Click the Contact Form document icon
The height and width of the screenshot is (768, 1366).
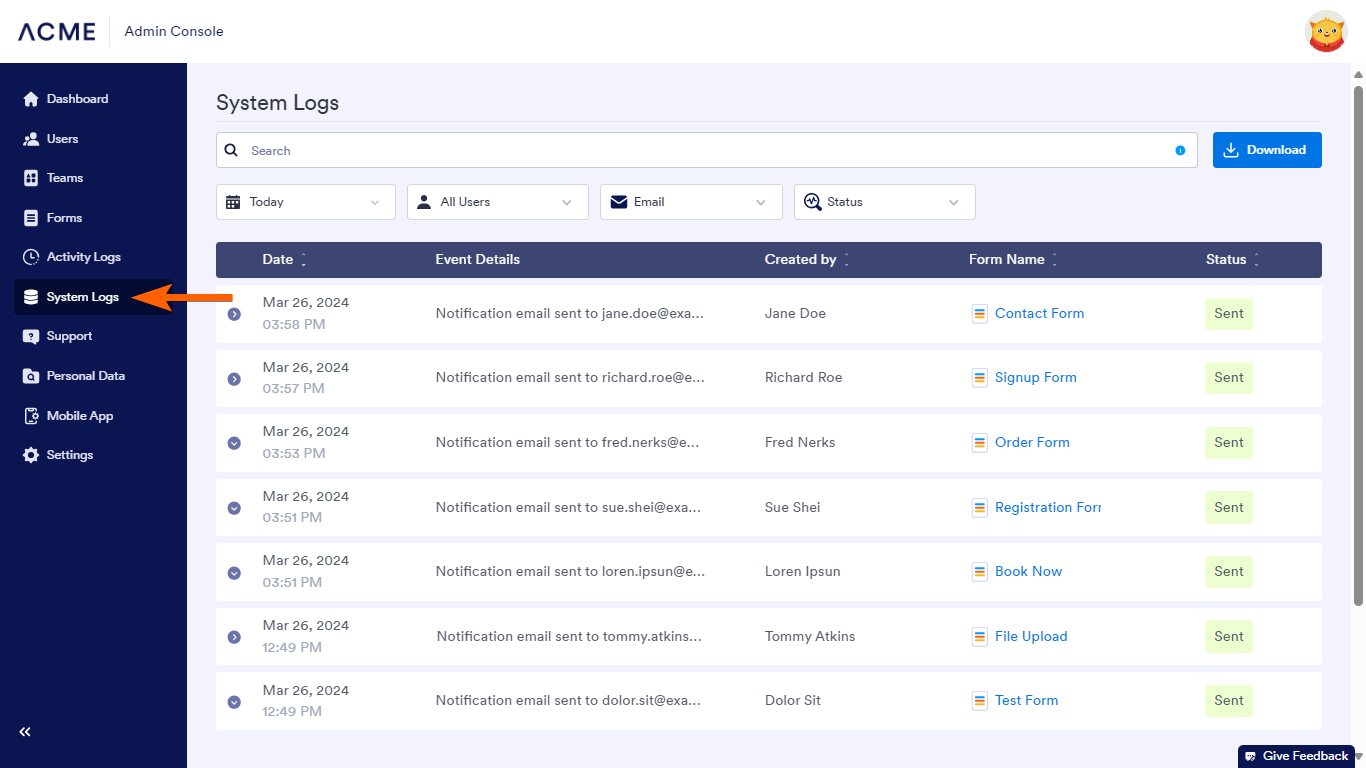pos(980,314)
